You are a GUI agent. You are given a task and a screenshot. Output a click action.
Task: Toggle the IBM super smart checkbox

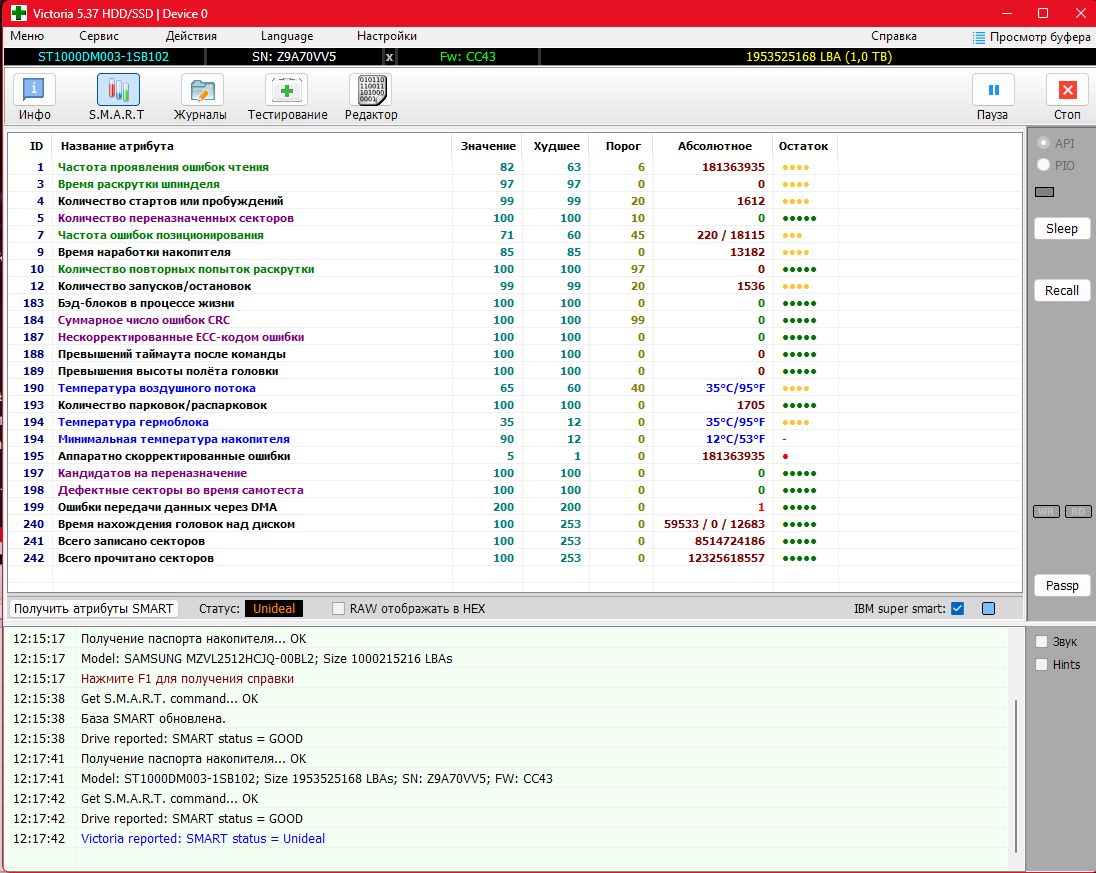pyautogui.click(x=957, y=608)
